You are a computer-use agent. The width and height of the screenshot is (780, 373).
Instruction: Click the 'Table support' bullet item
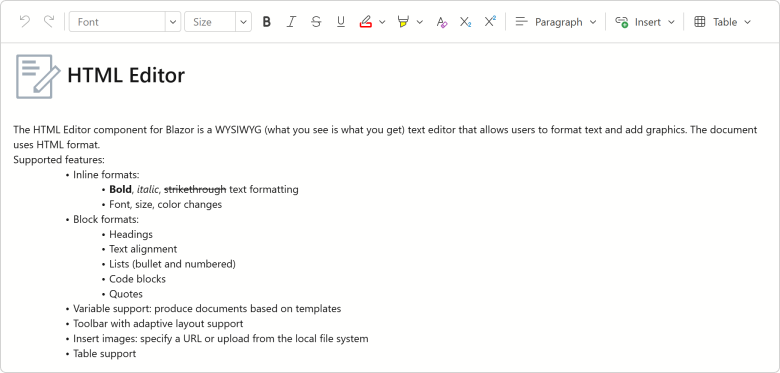(x=104, y=354)
